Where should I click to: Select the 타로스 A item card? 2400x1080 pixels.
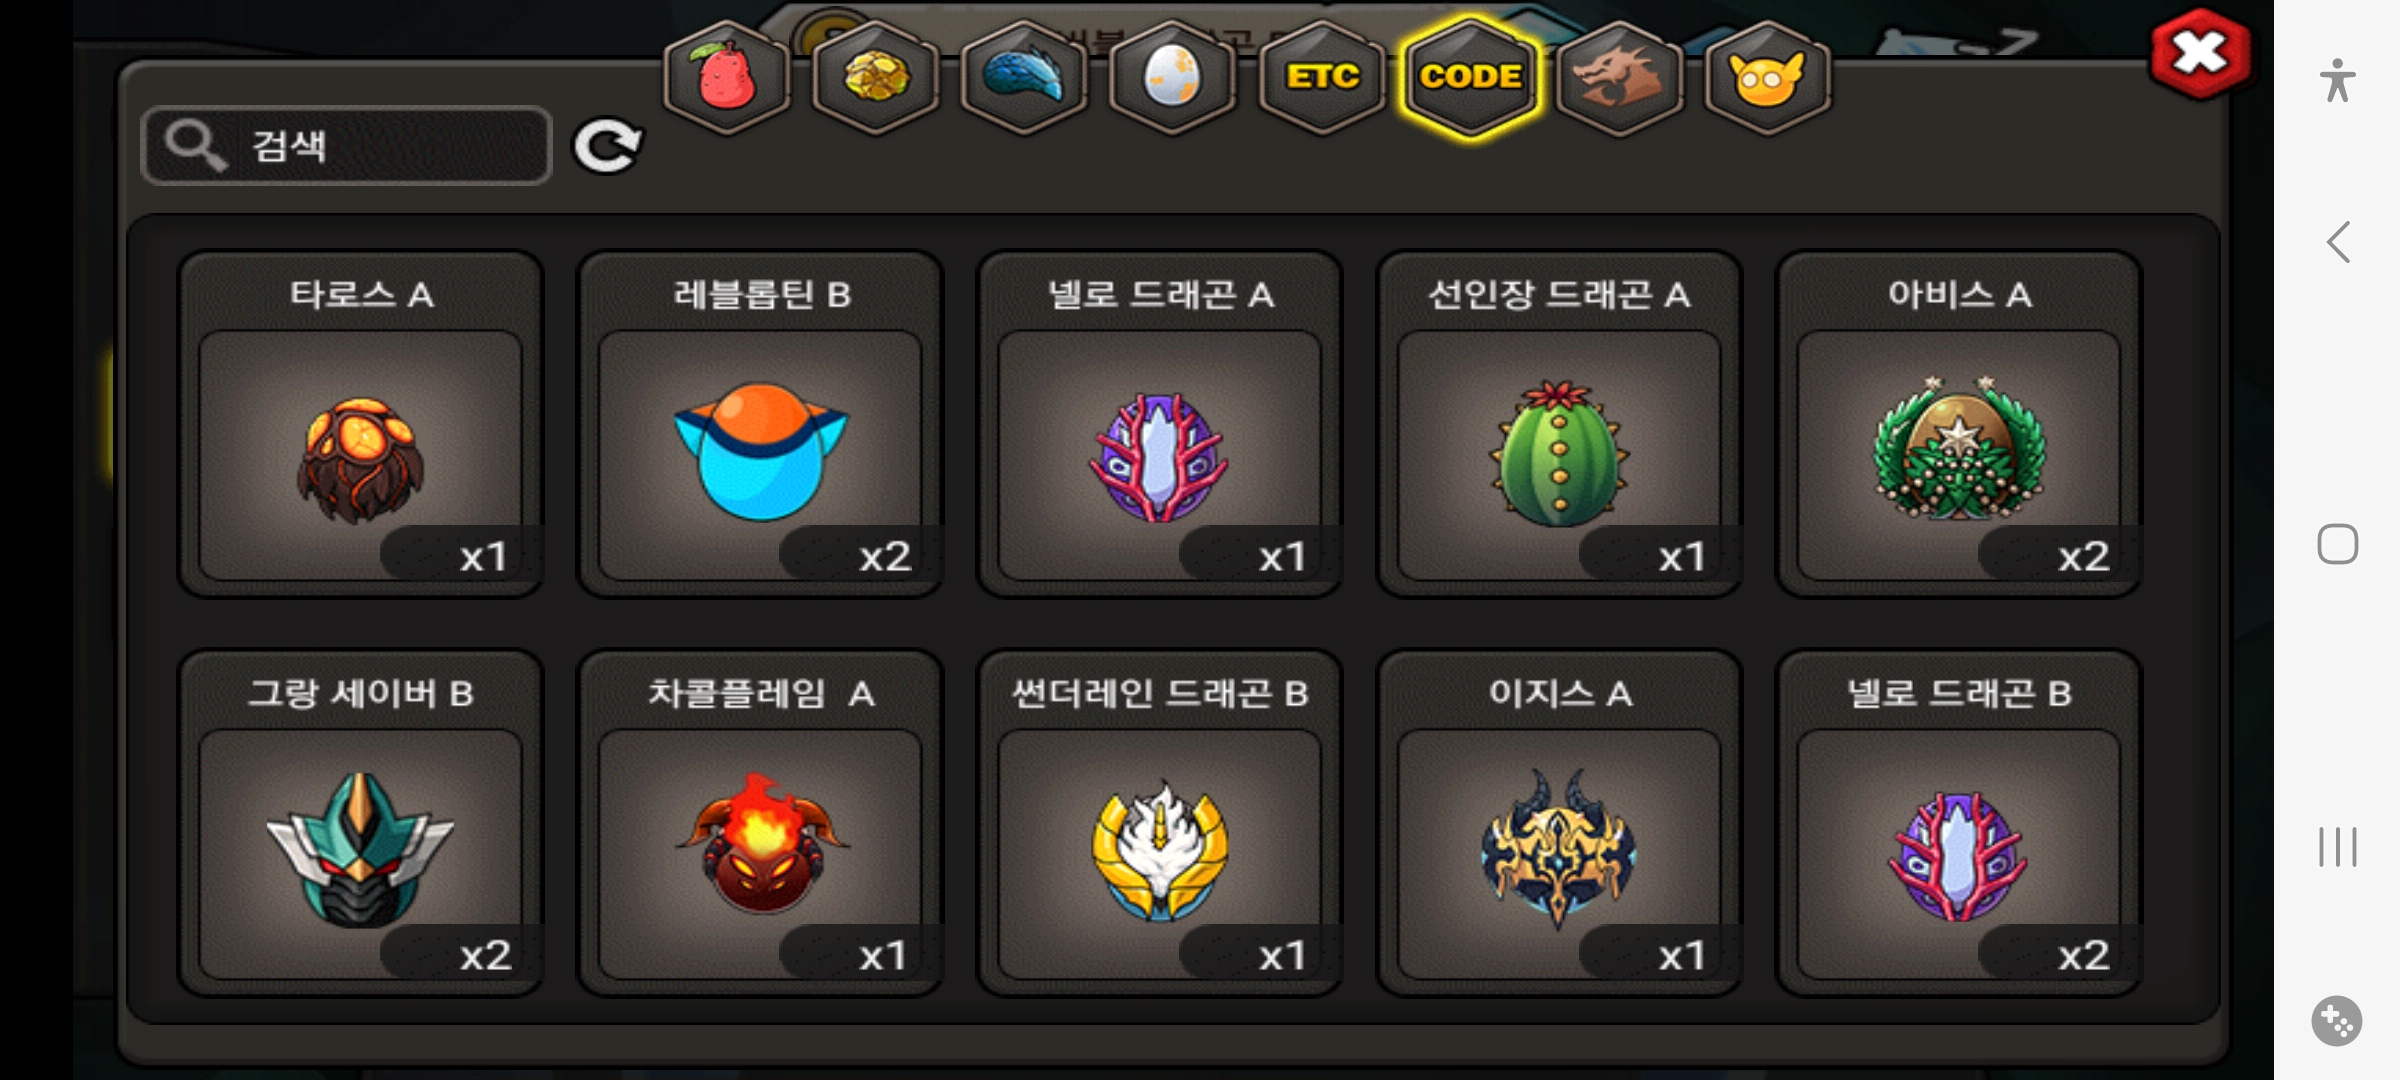click(x=361, y=424)
